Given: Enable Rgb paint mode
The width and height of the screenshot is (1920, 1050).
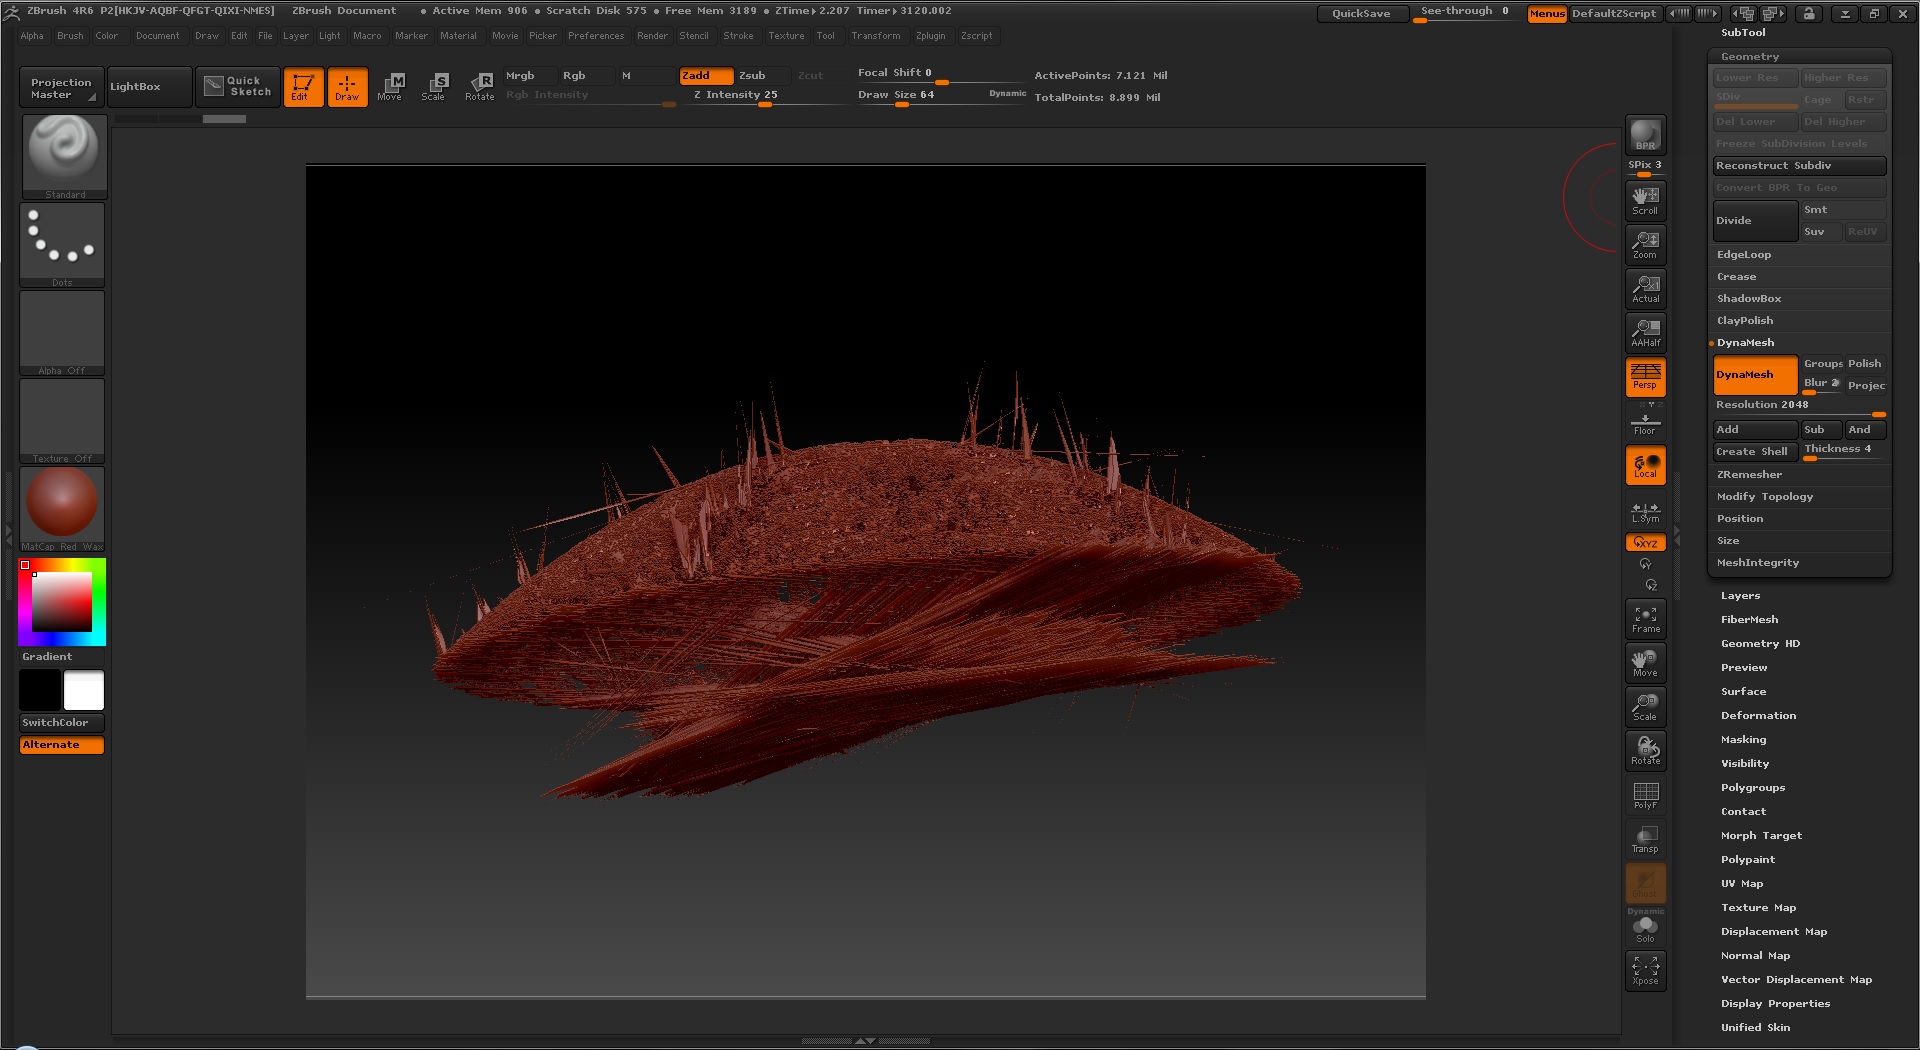Looking at the screenshot, I should pyautogui.click(x=585, y=76).
